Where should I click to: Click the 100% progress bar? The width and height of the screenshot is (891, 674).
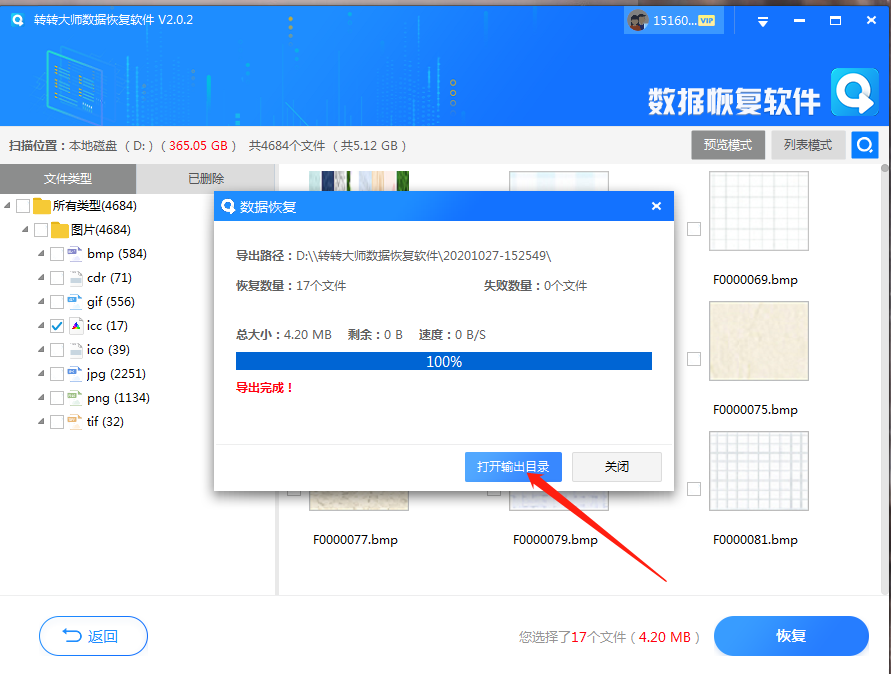(443, 361)
